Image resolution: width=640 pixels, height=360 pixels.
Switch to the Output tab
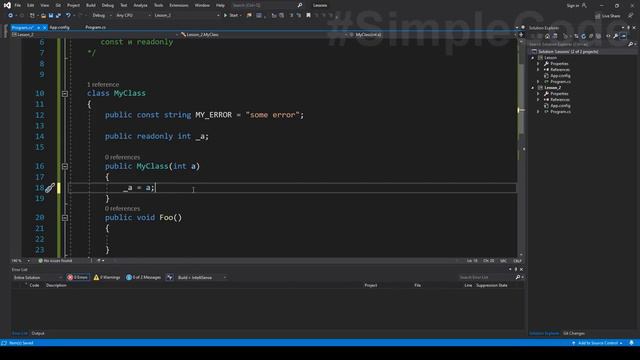point(38,333)
